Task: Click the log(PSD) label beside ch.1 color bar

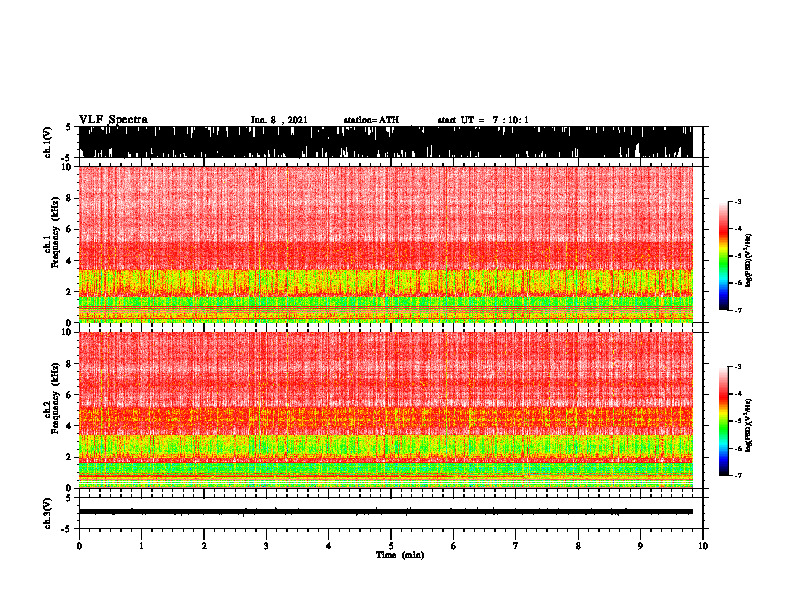Action: click(749, 261)
